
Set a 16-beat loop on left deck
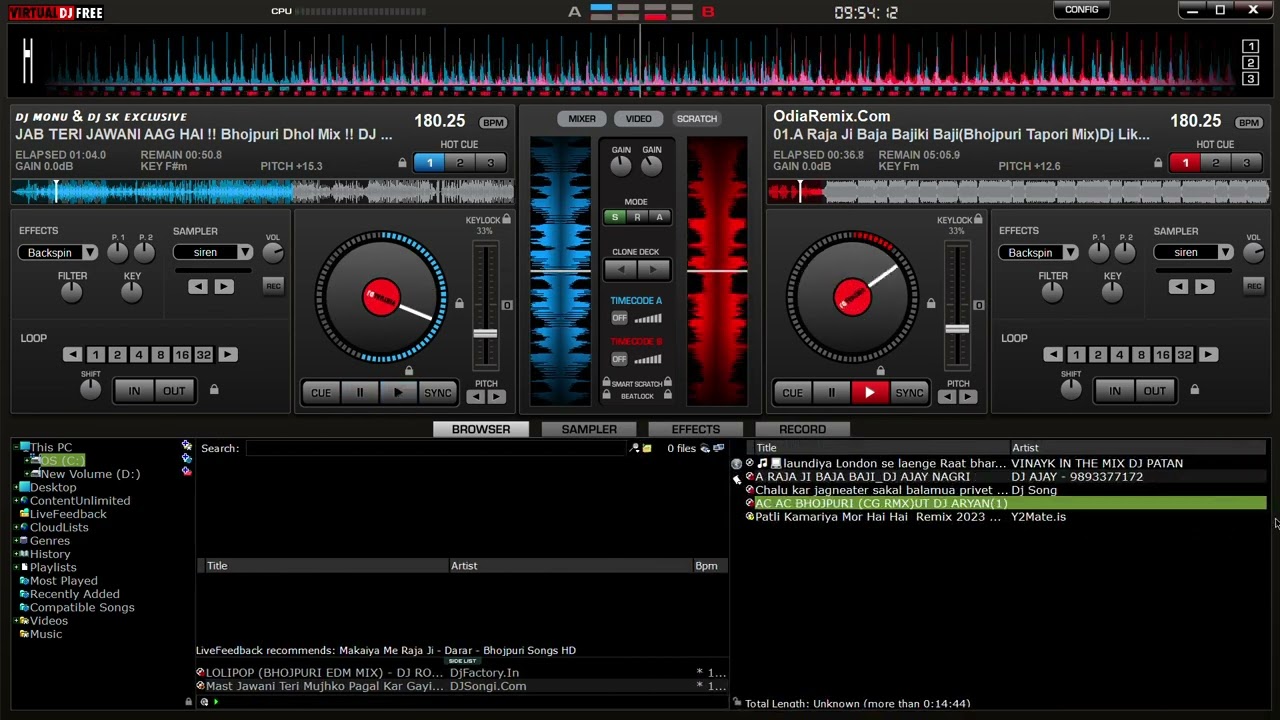tap(182, 355)
